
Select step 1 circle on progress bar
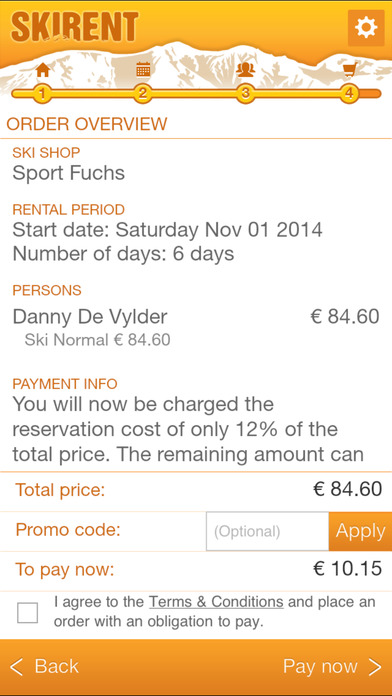(42, 94)
